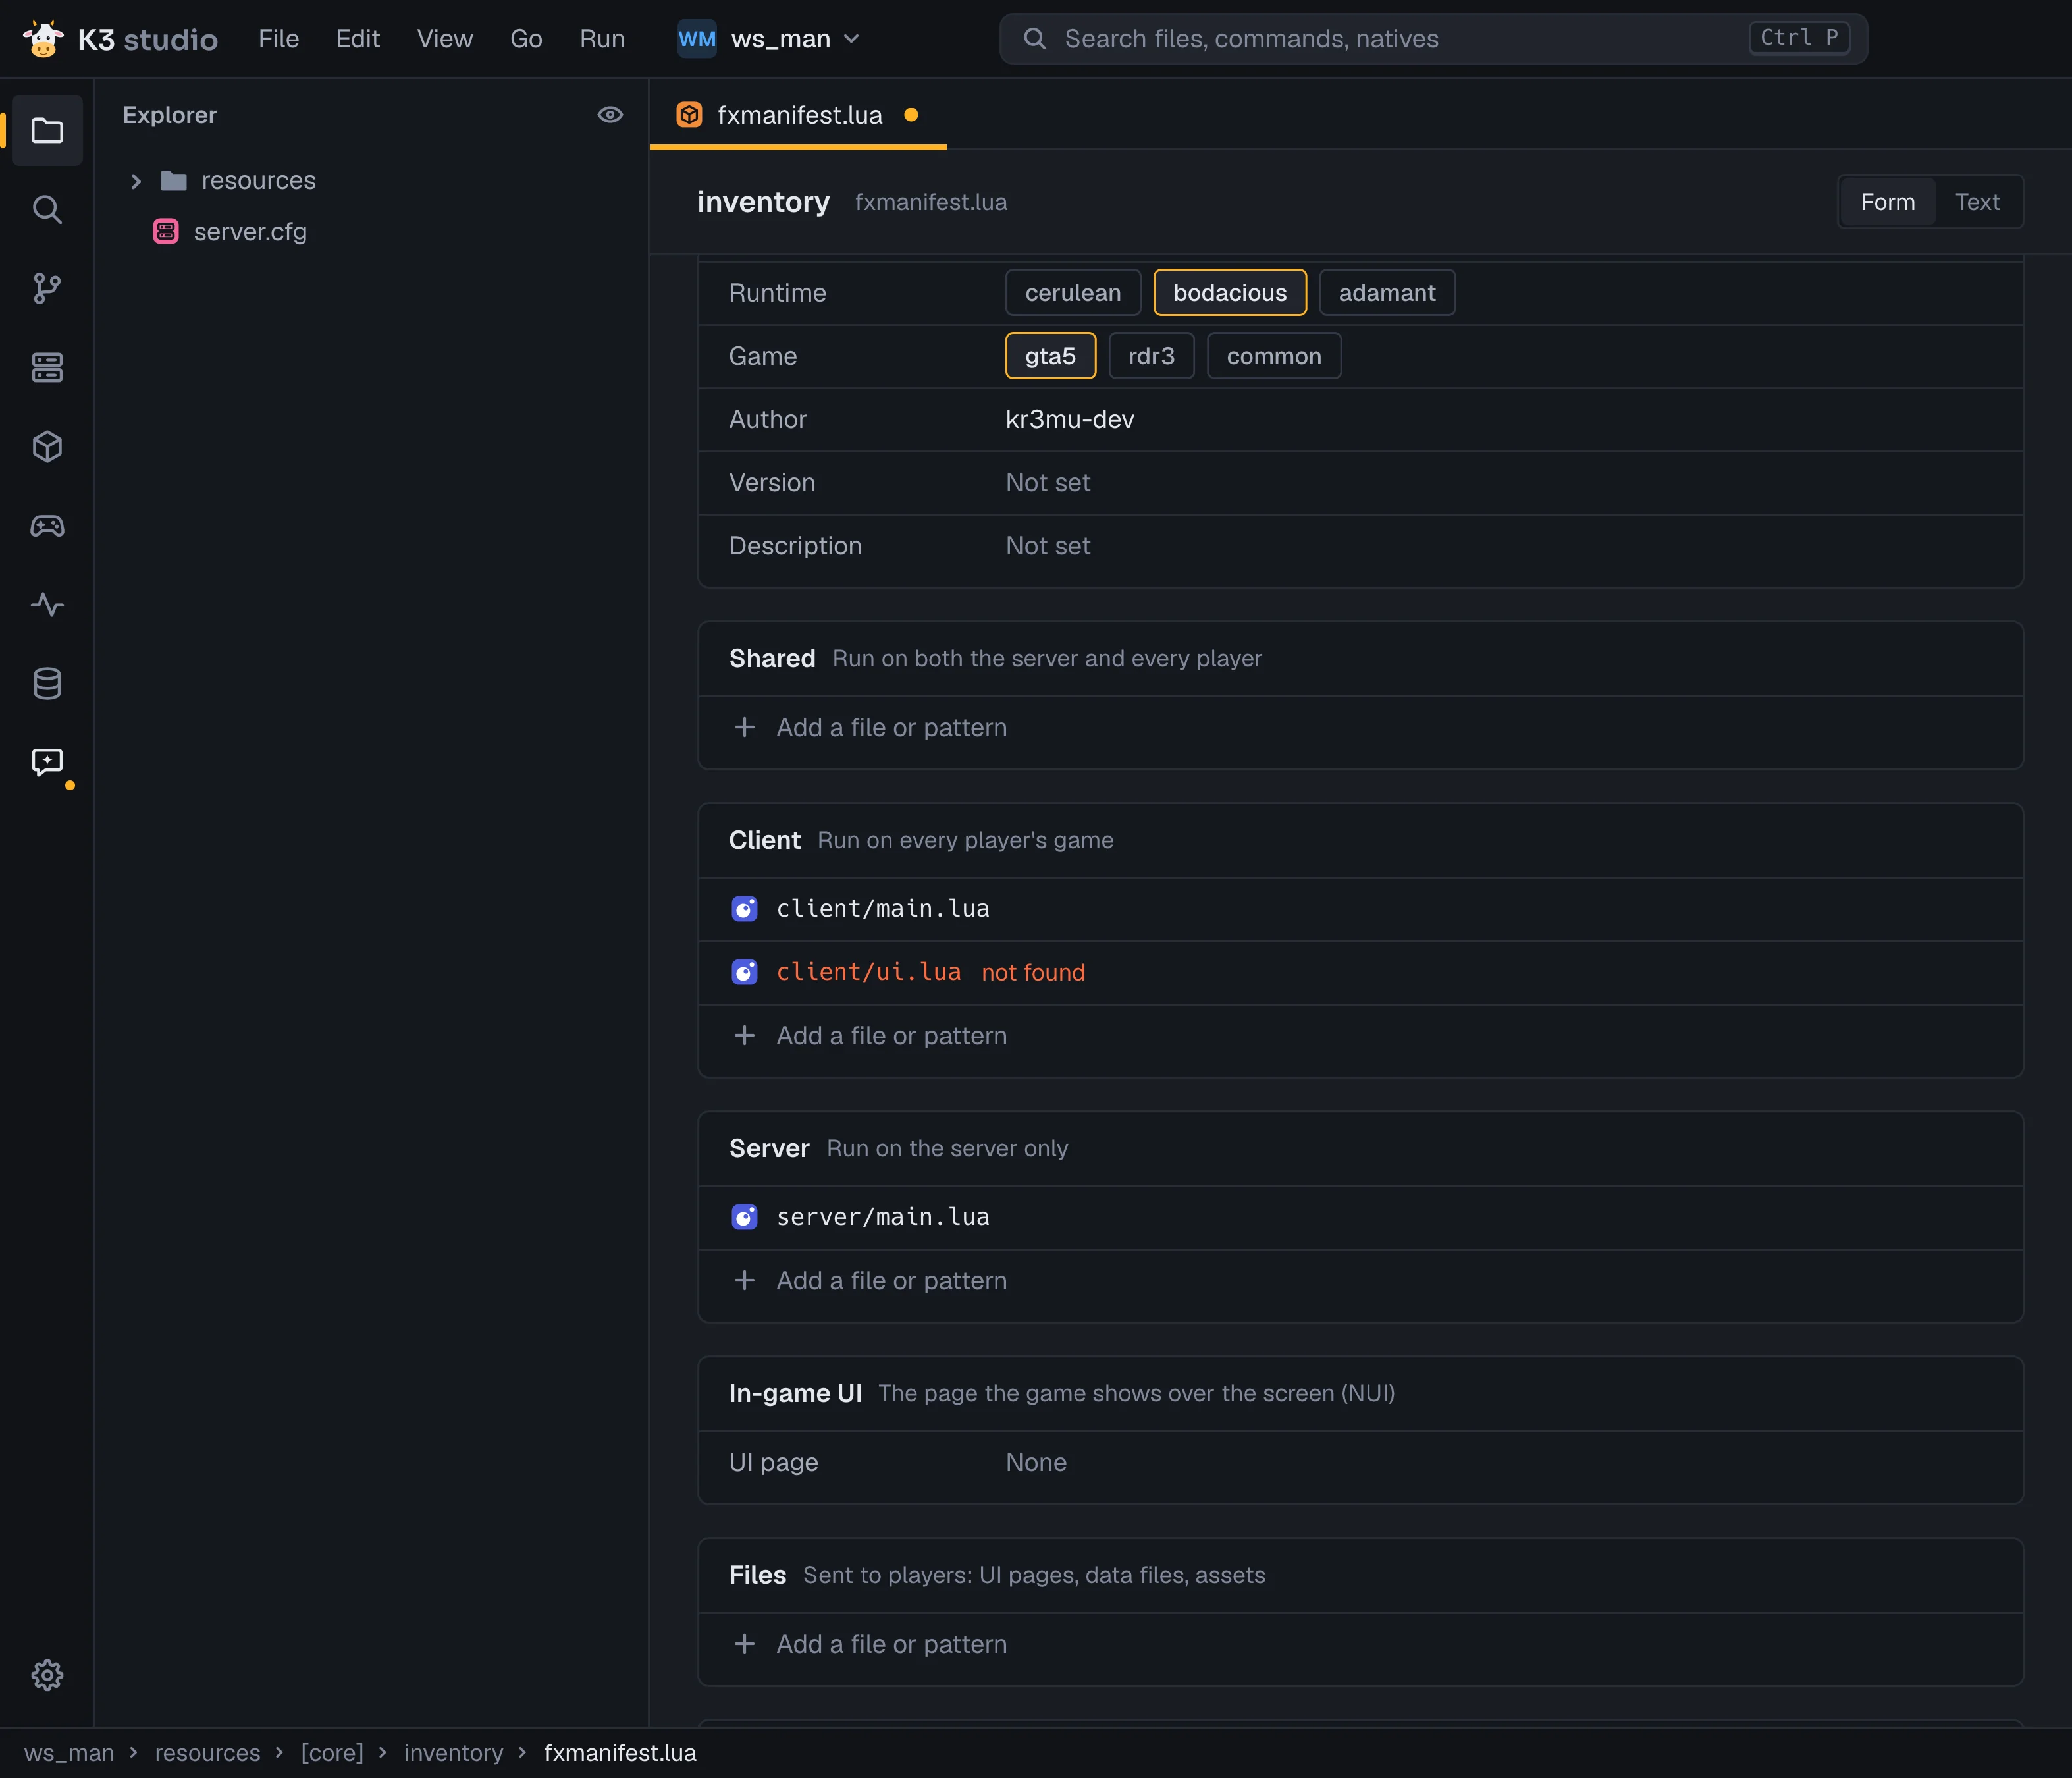Click Add a file or pattern under Shared

point(891,727)
